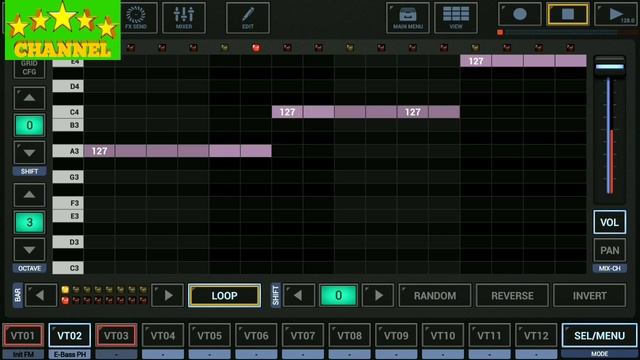Image resolution: width=640 pixels, height=360 pixels.
Task: Select track VT11
Action: pyautogui.click(x=489, y=336)
